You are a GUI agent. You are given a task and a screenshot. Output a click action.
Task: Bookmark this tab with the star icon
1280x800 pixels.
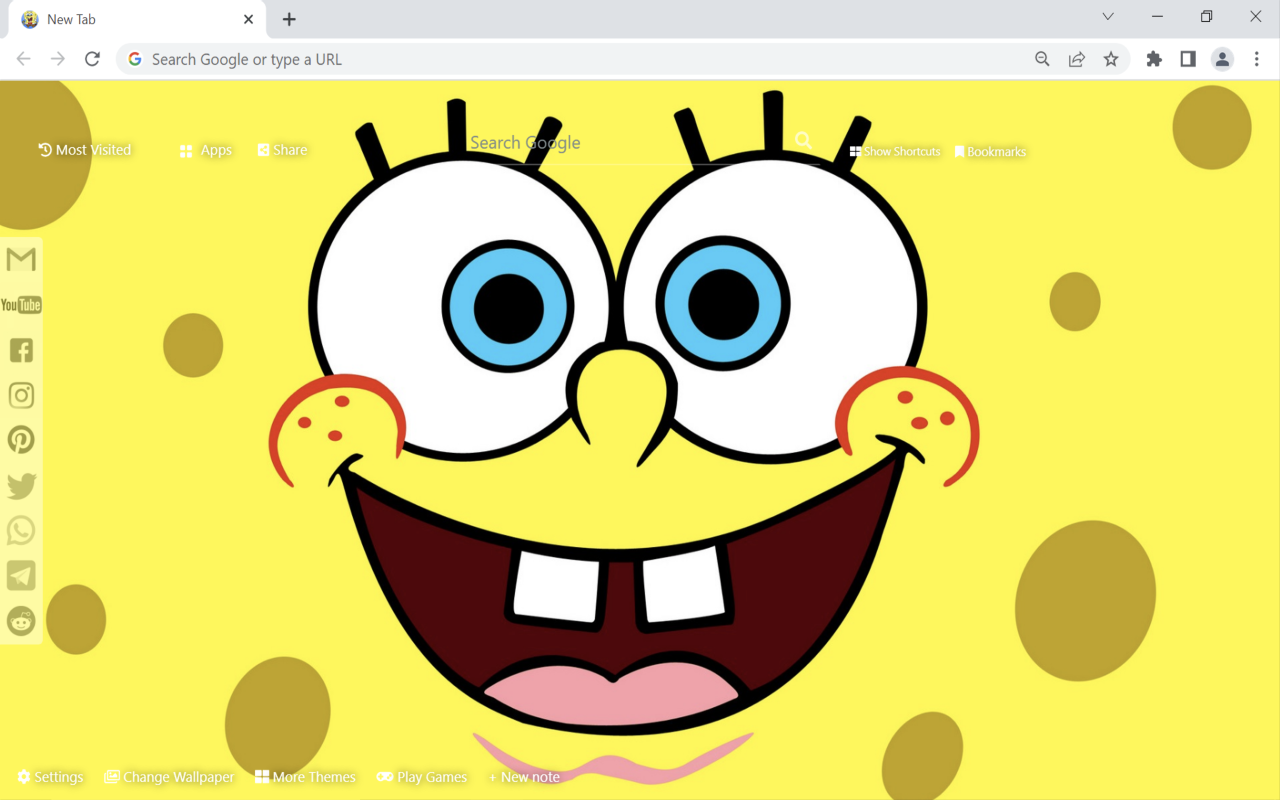pos(1111,59)
